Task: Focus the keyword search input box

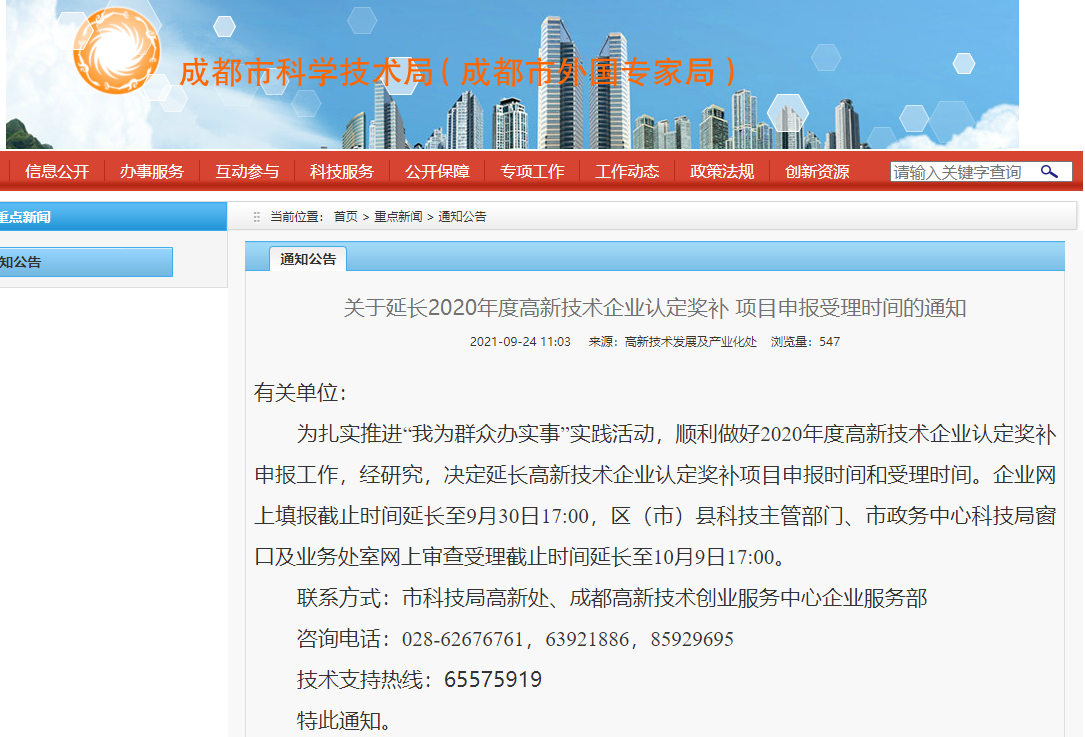Action: pyautogui.click(x=960, y=172)
